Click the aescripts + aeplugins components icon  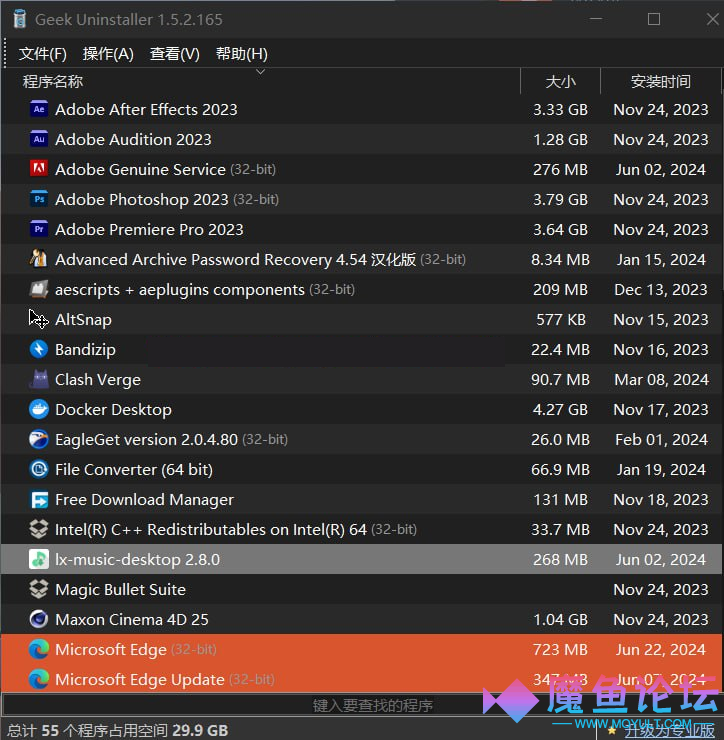point(39,289)
